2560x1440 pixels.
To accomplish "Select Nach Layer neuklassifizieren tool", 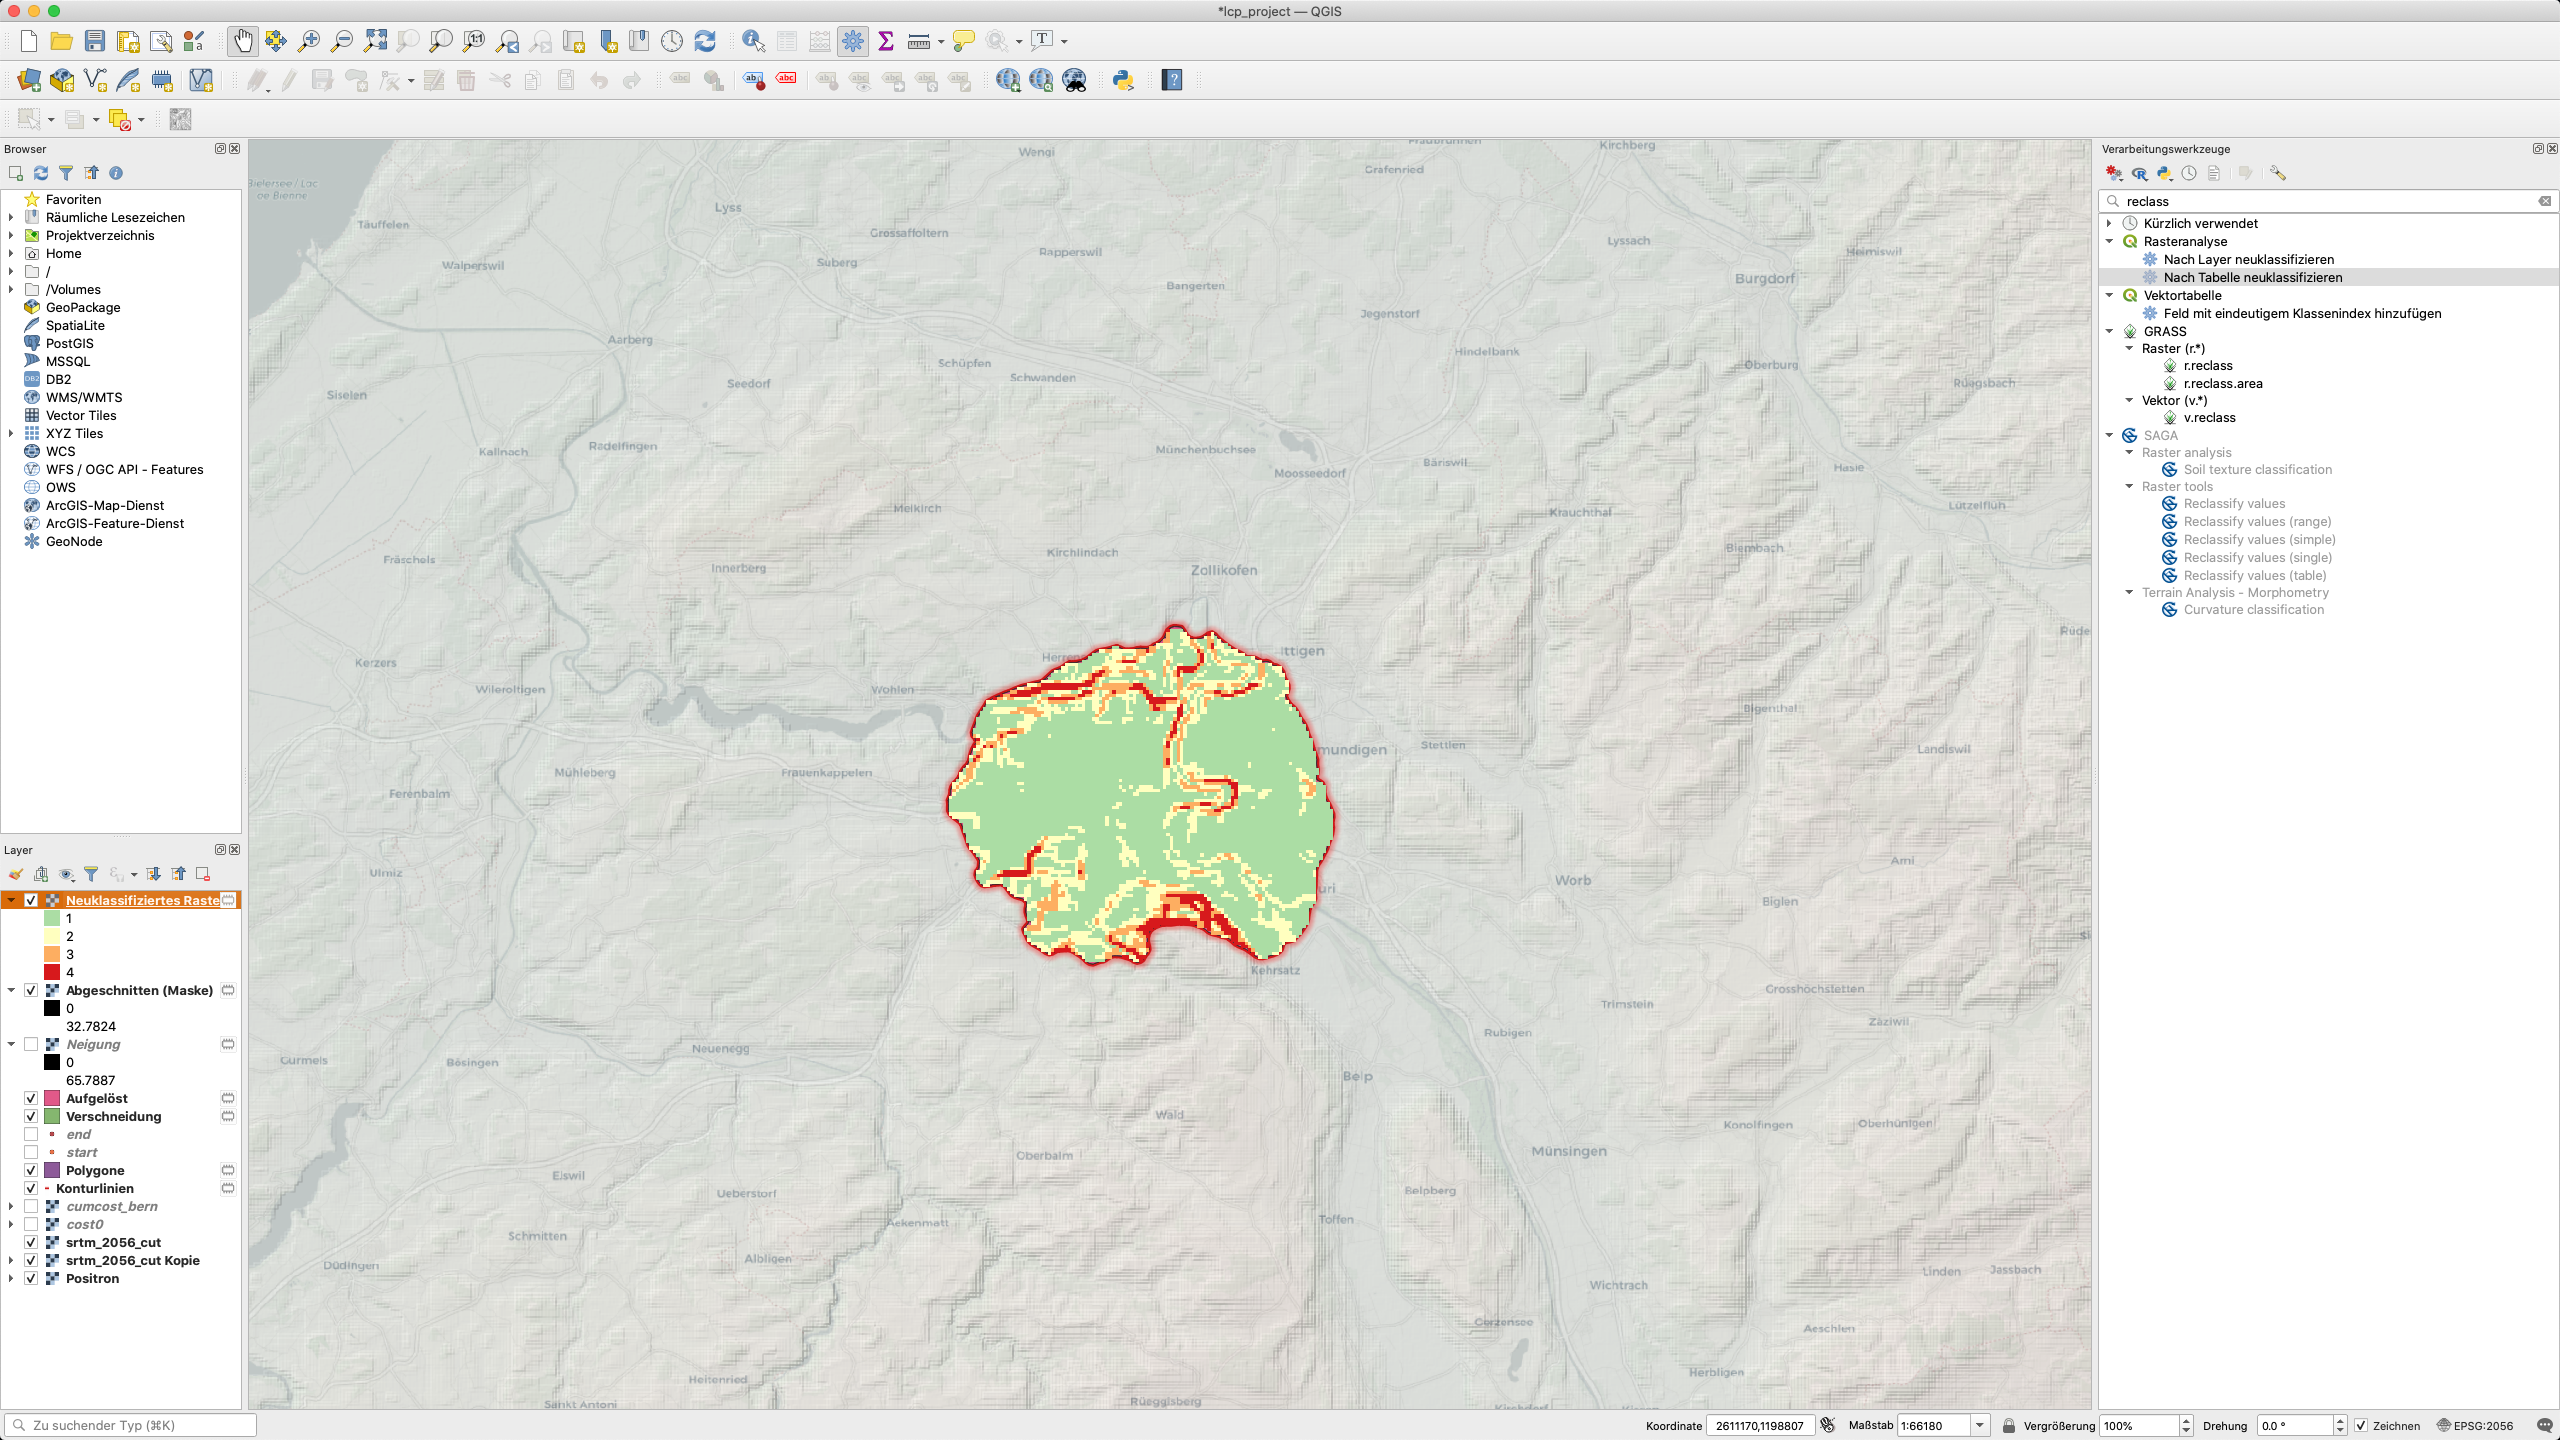I will (x=2248, y=259).
